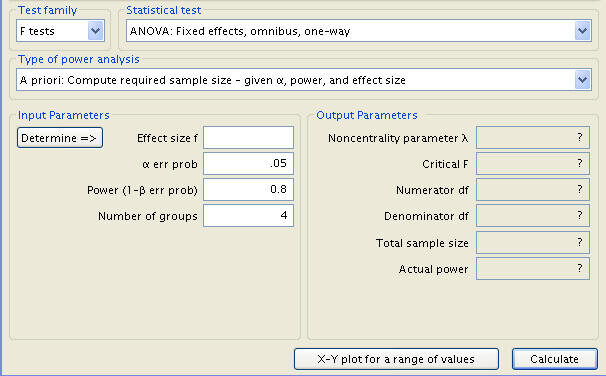The image size is (606, 376).
Task: Focus the Power field showing 0.8
Action: [249, 189]
